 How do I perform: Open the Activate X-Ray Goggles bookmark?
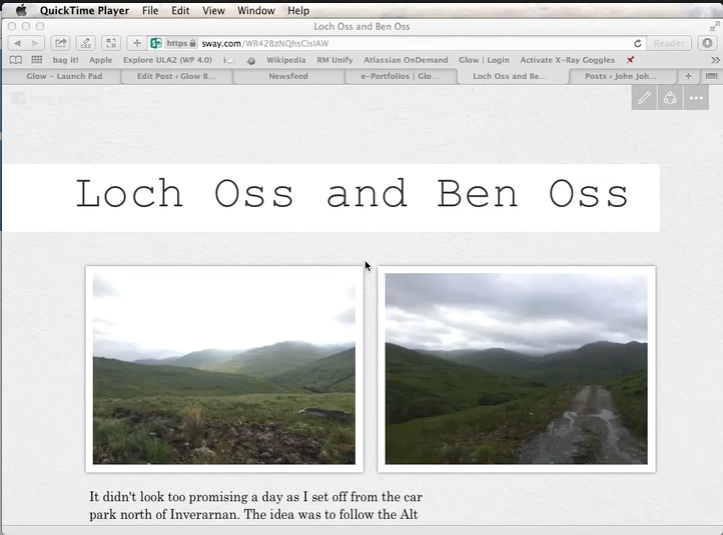[x=569, y=60]
